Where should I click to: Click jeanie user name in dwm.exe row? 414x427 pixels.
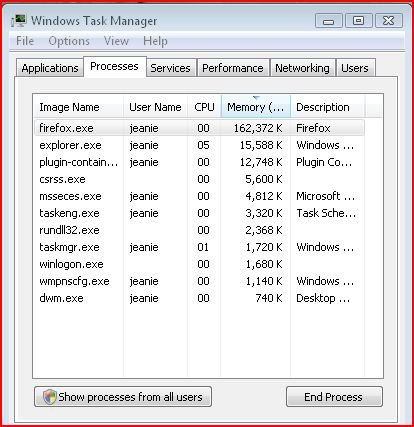(144, 298)
